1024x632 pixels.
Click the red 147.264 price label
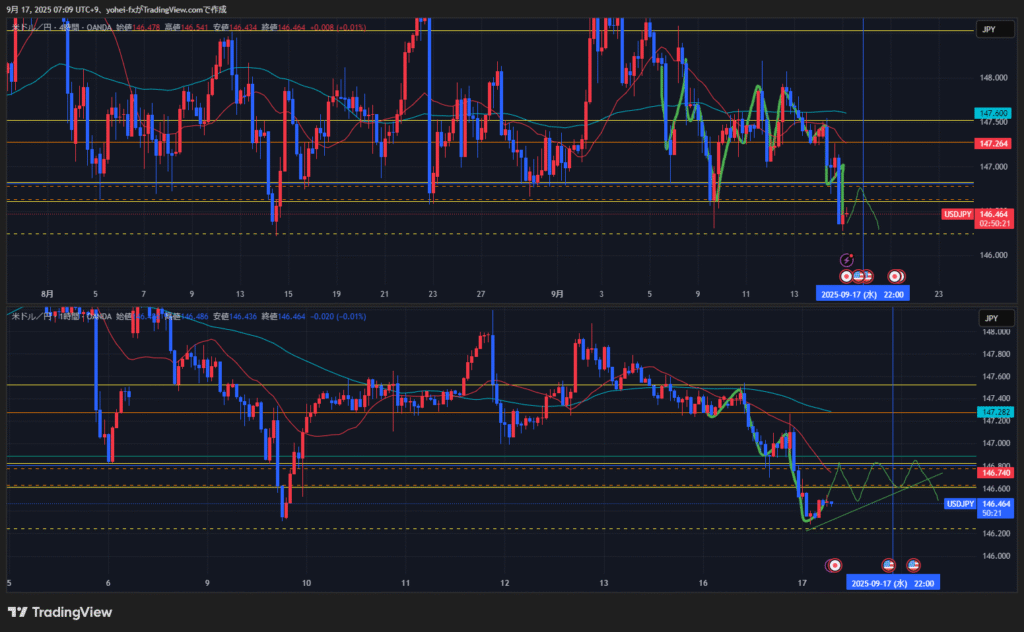pyautogui.click(x=993, y=143)
